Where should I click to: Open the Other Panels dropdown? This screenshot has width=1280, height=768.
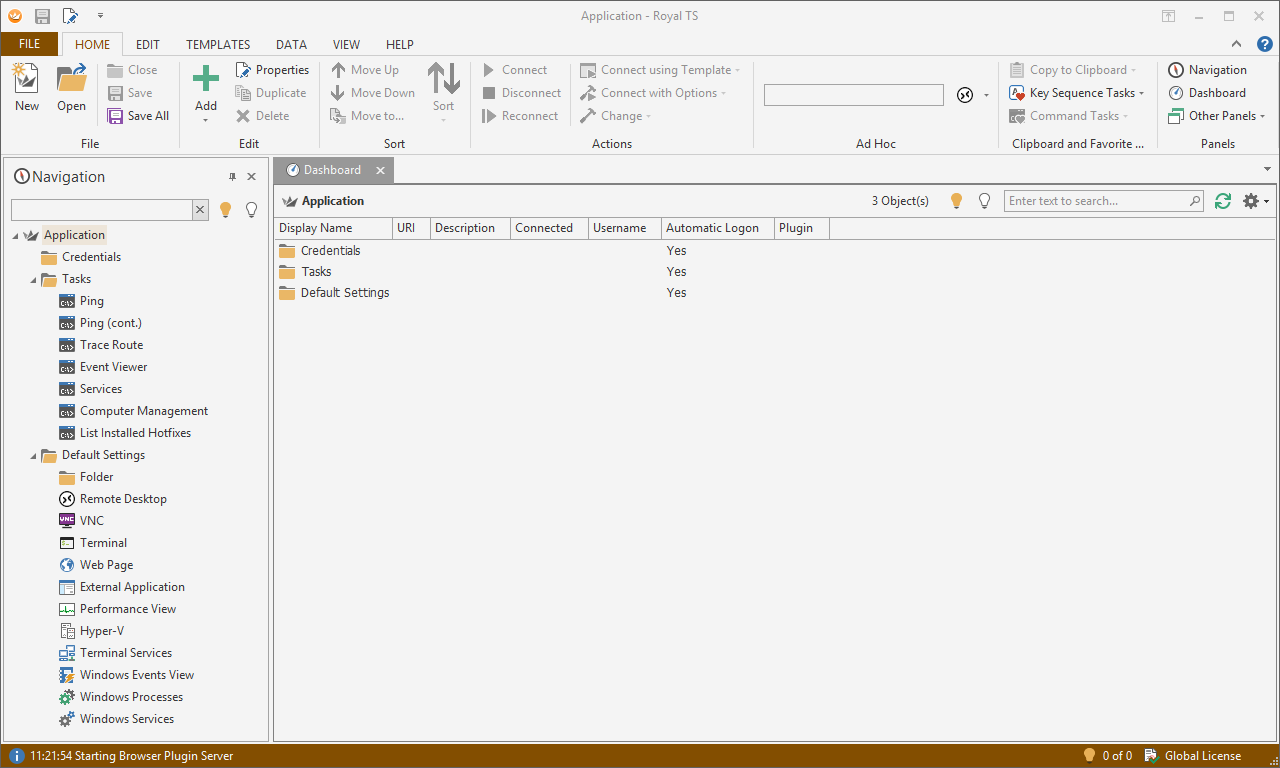point(1262,116)
